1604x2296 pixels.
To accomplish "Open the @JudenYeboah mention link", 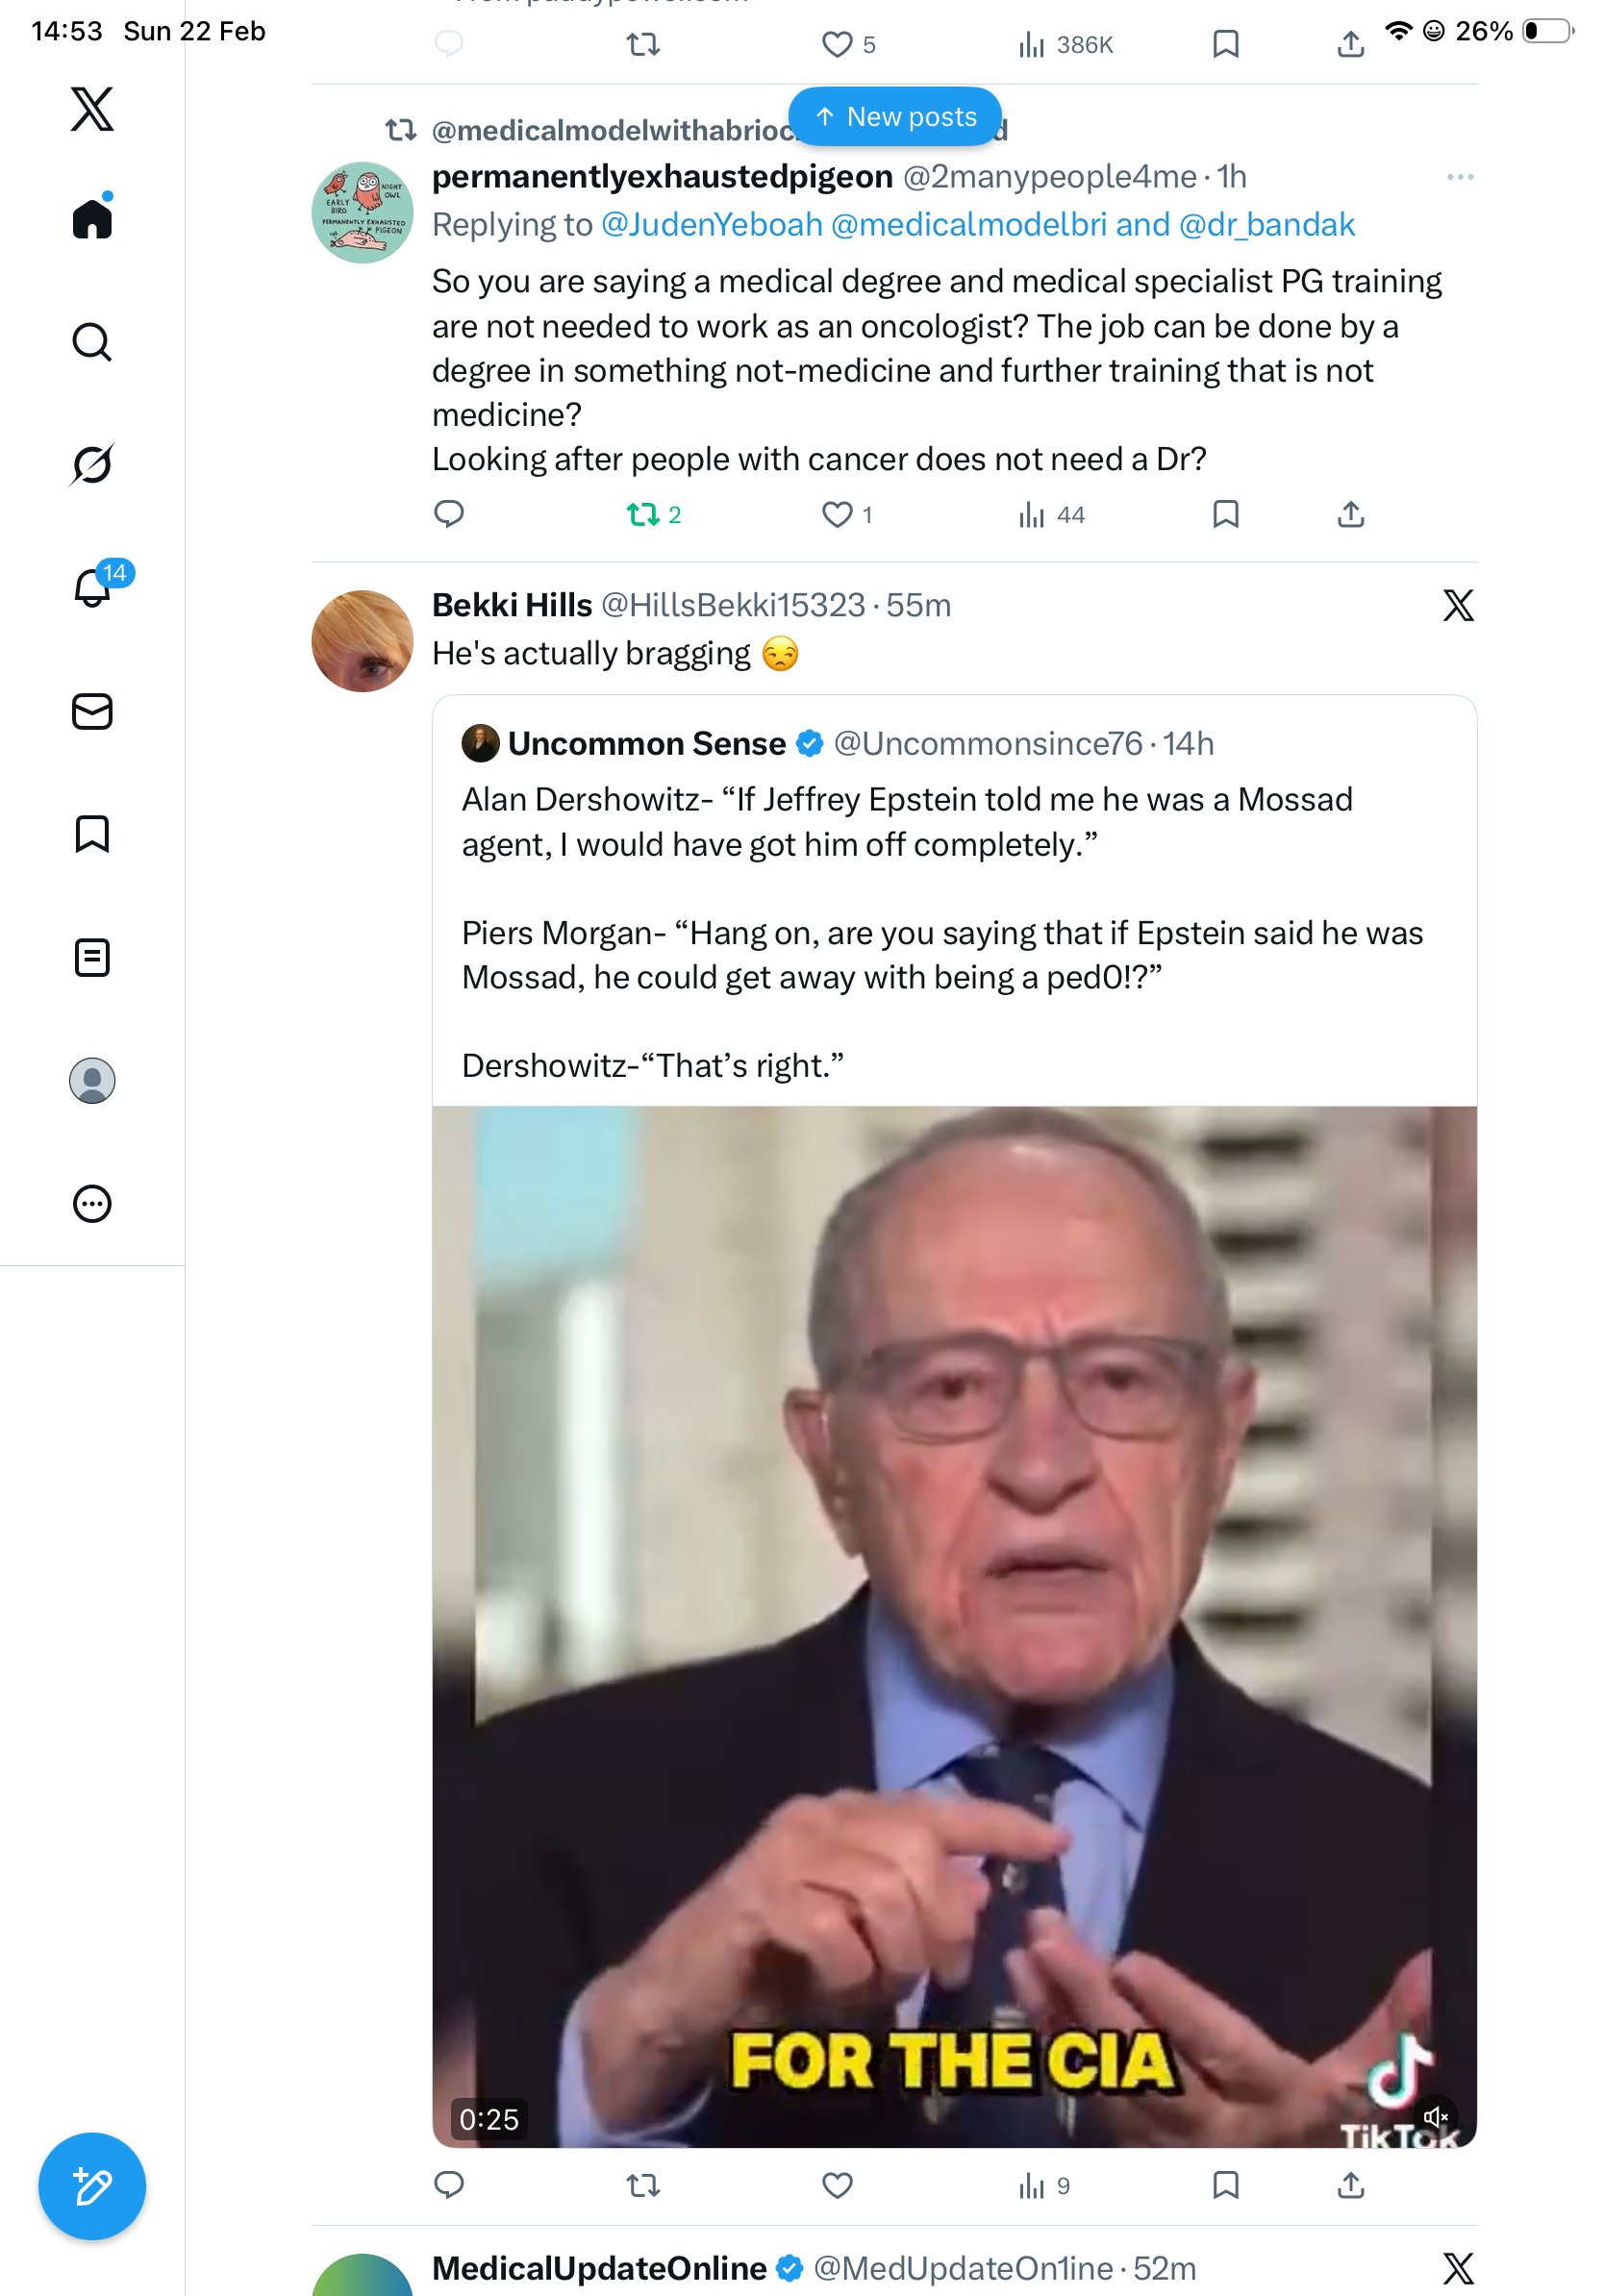I will 711,225.
